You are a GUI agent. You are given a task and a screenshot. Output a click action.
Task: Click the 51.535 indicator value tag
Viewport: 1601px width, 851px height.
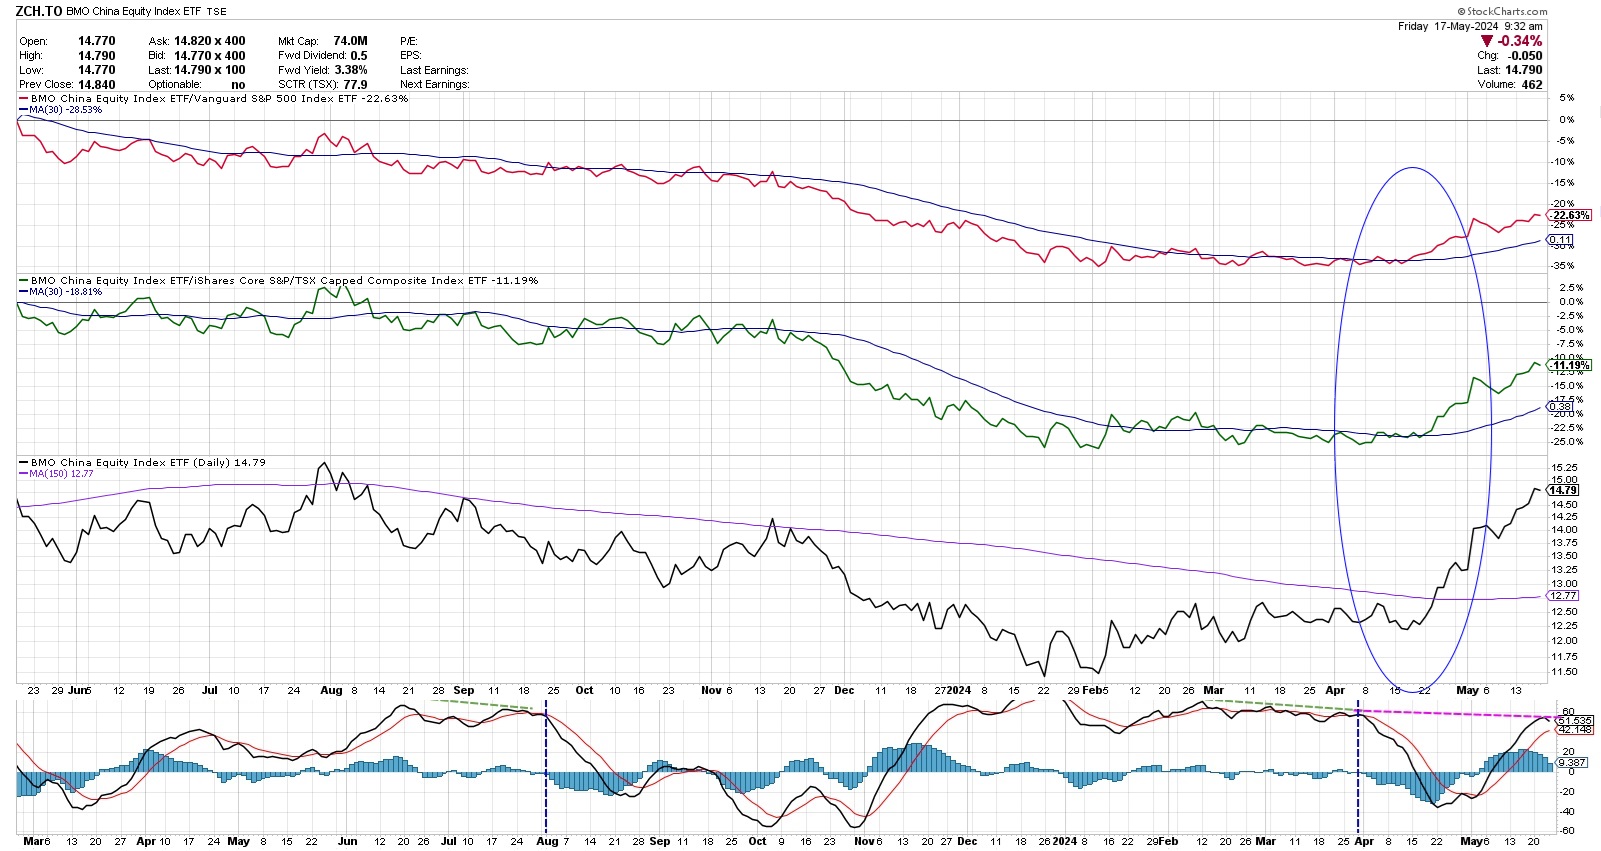1574,720
